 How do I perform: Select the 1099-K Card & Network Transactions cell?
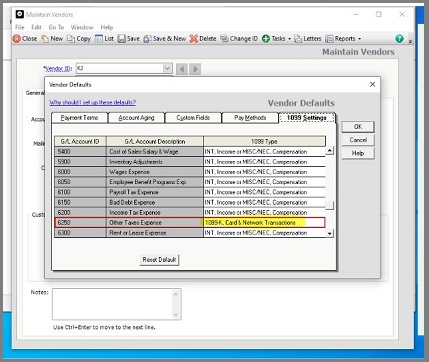[264, 223]
